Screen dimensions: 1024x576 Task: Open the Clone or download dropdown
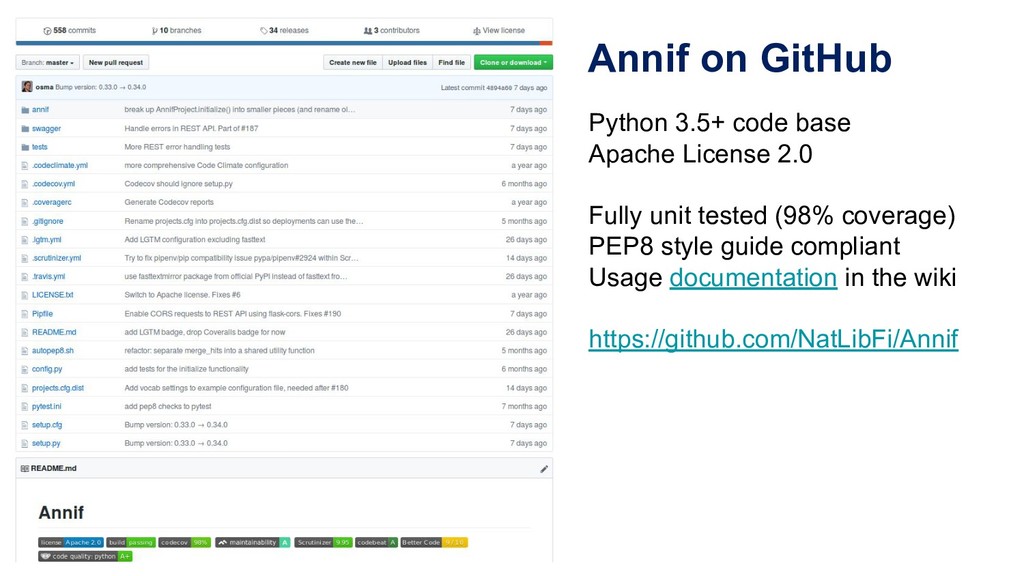[513, 63]
